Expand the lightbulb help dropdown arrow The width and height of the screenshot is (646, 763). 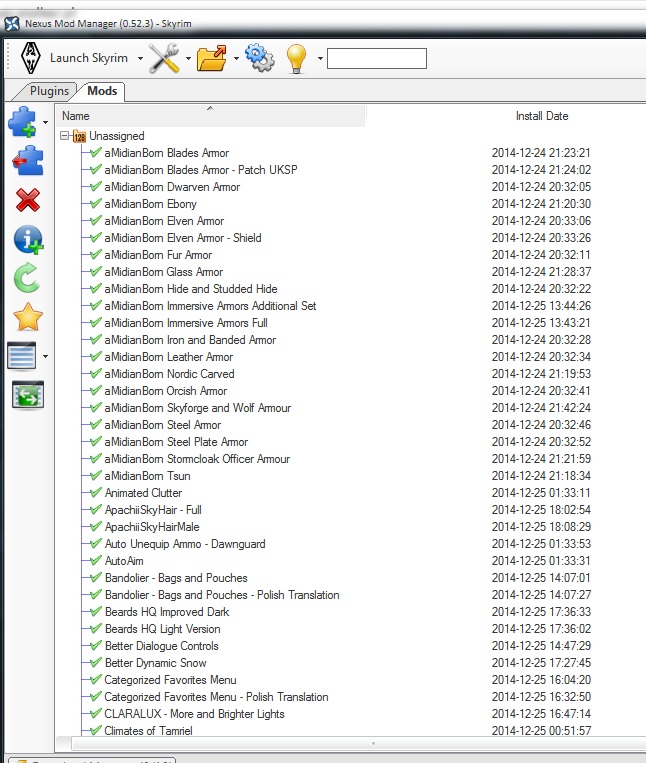tap(320, 58)
